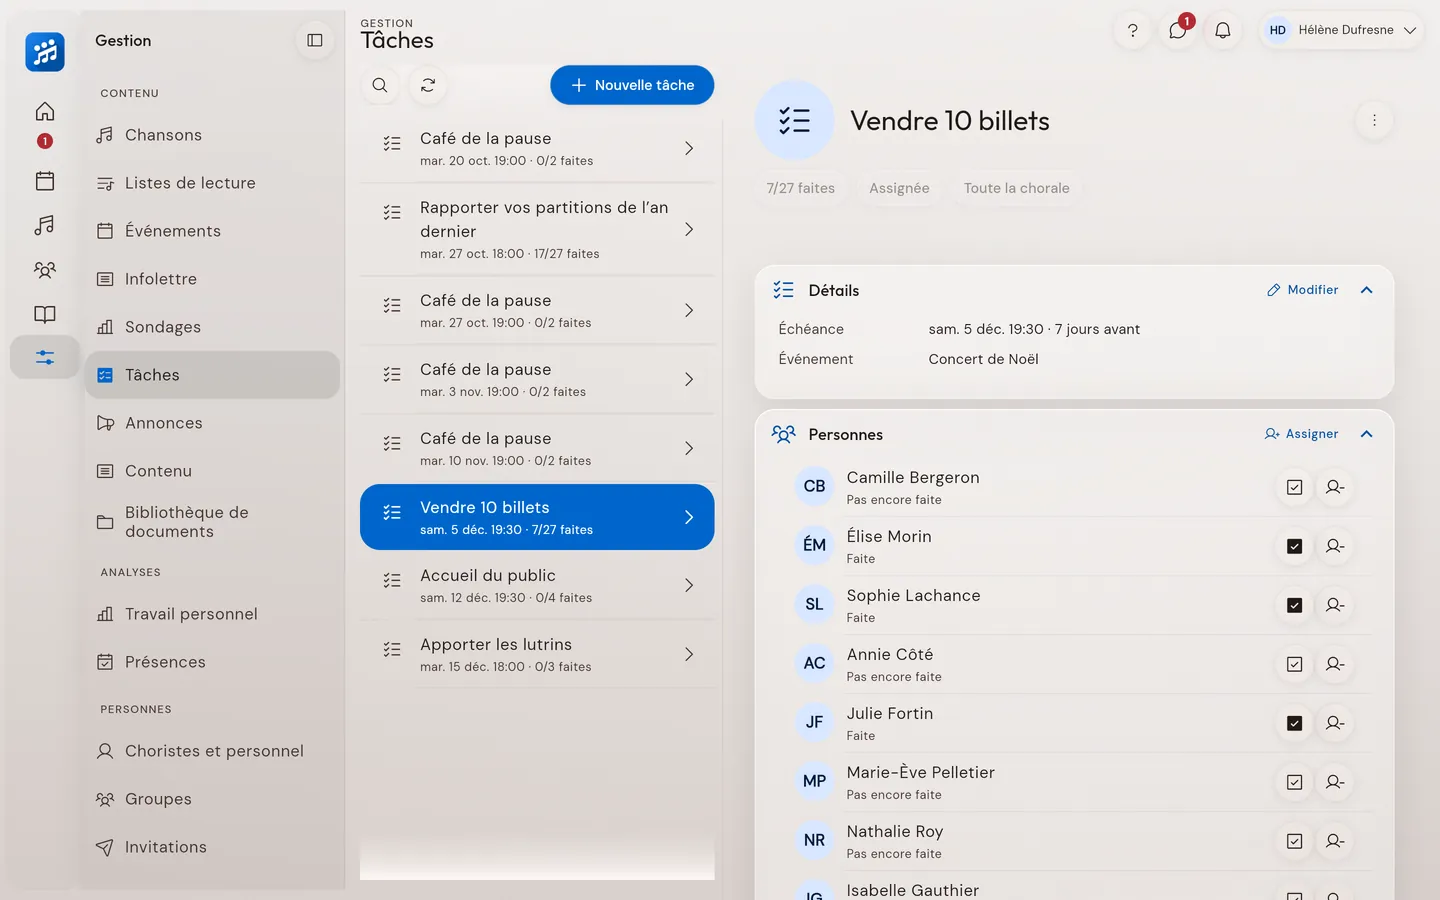The width and height of the screenshot is (1440, 900).
Task: Click Assigner in the Personnes section
Action: pos(1301,434)
